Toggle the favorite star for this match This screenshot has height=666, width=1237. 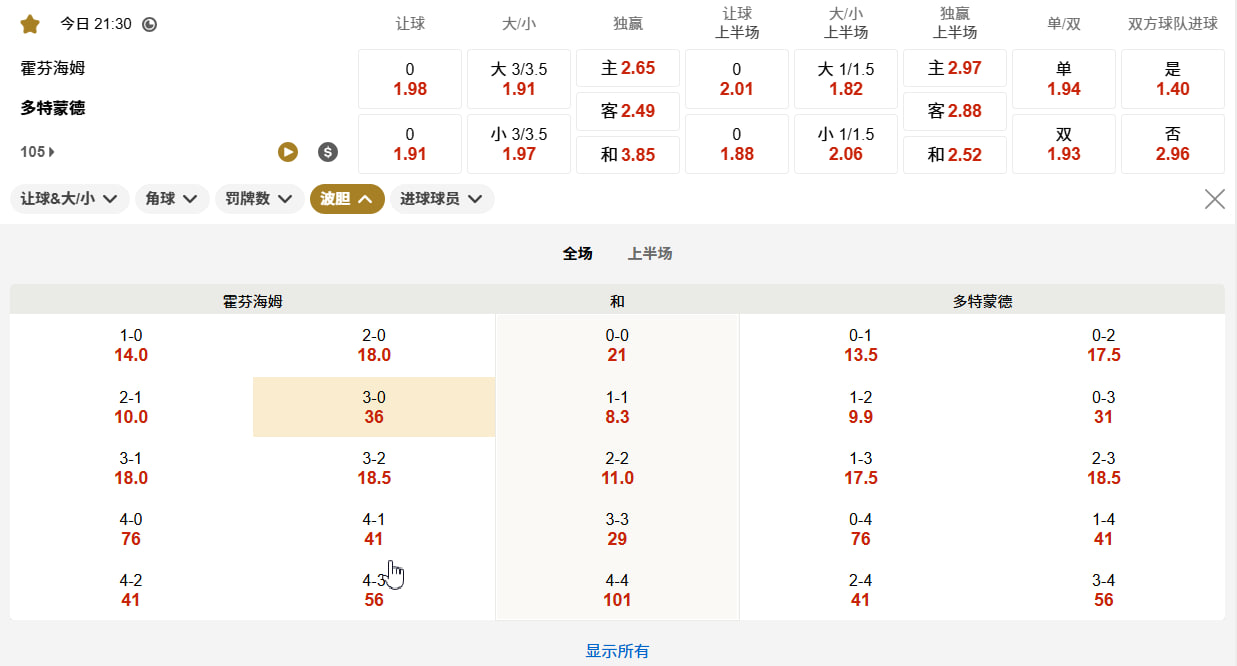pyautogui.click(x=30, y=23)
